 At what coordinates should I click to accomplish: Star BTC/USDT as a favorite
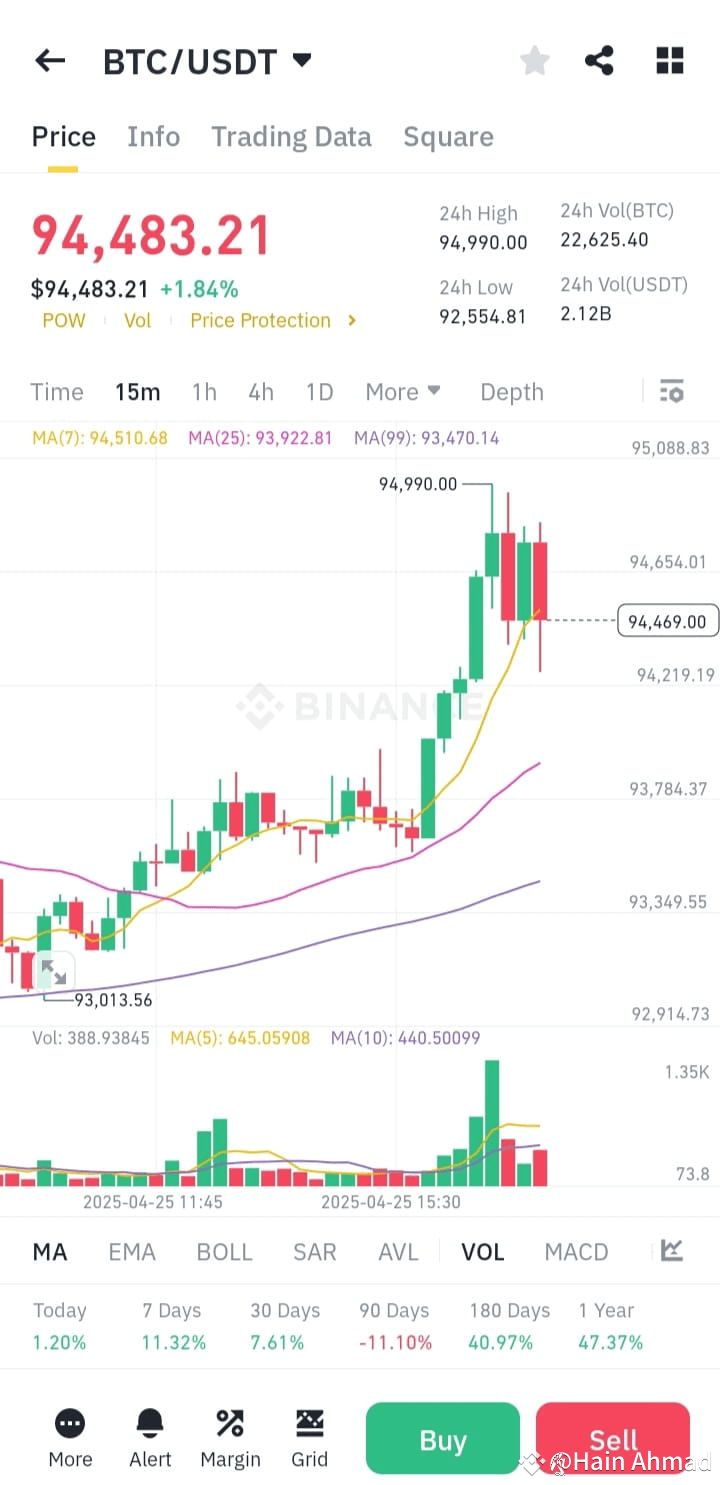(x=534, y=60)
